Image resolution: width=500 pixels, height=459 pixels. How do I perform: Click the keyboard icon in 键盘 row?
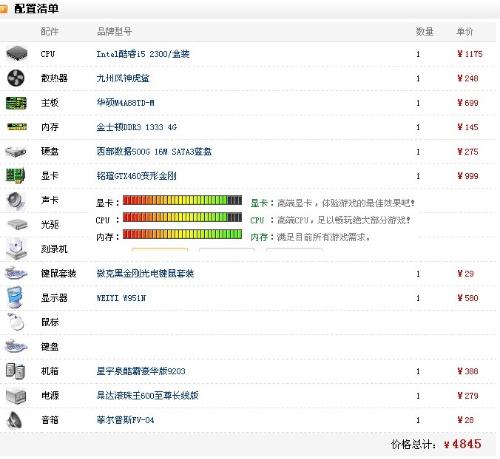(16, 346)
